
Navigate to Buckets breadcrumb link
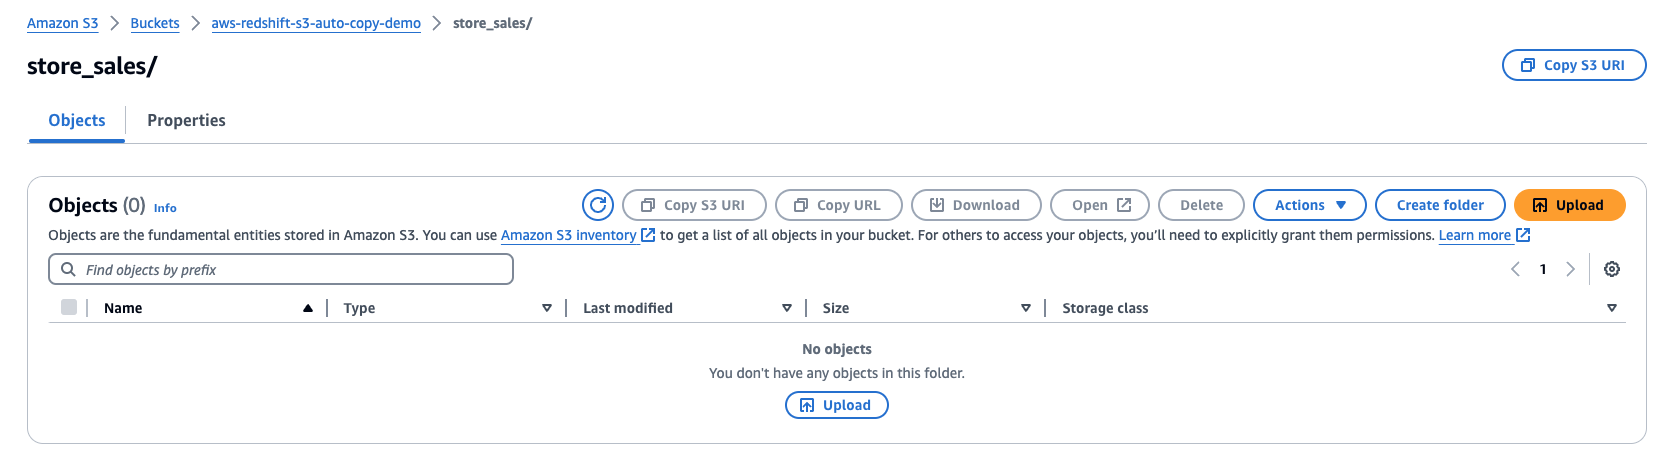tap(155, 23)
